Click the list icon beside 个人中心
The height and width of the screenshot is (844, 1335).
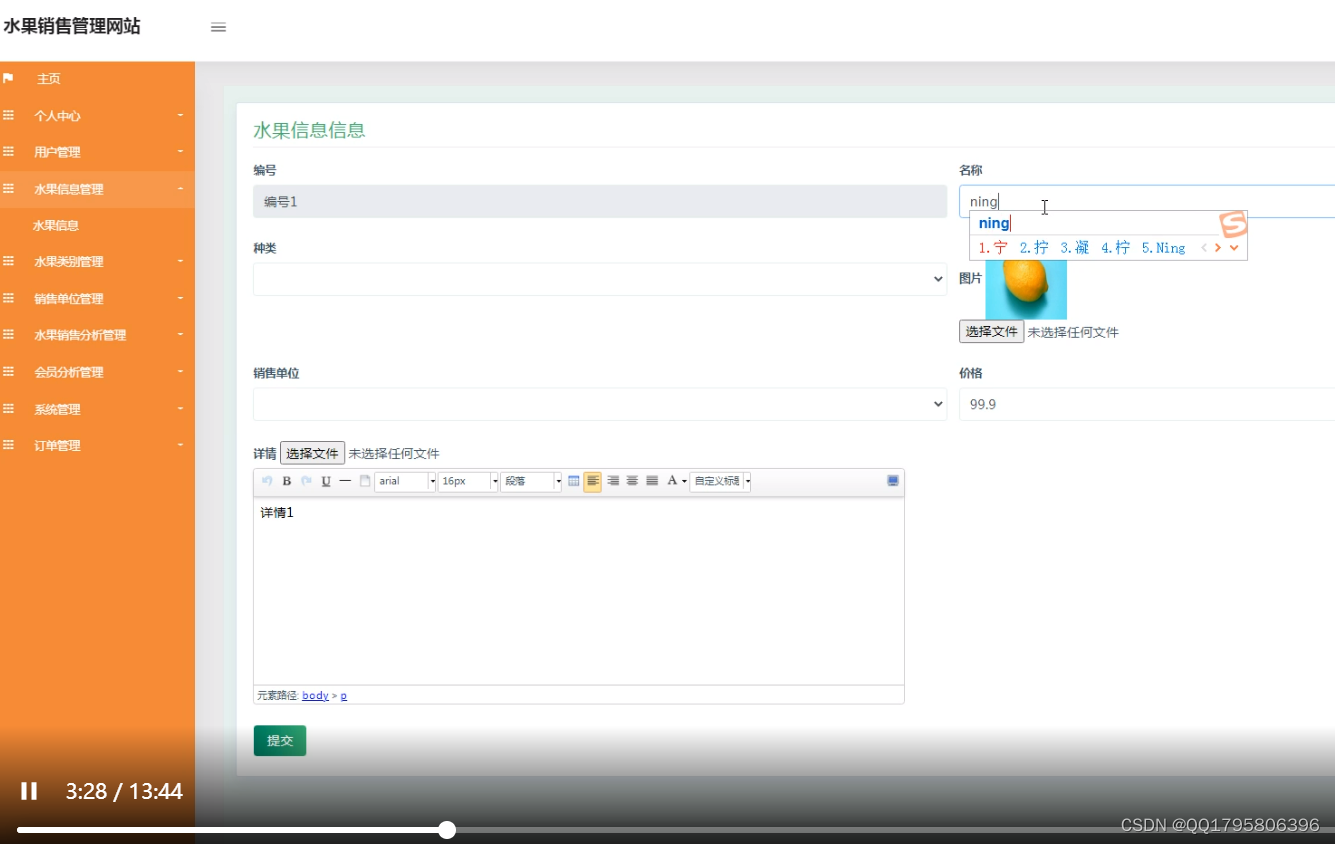coord(8,115)
